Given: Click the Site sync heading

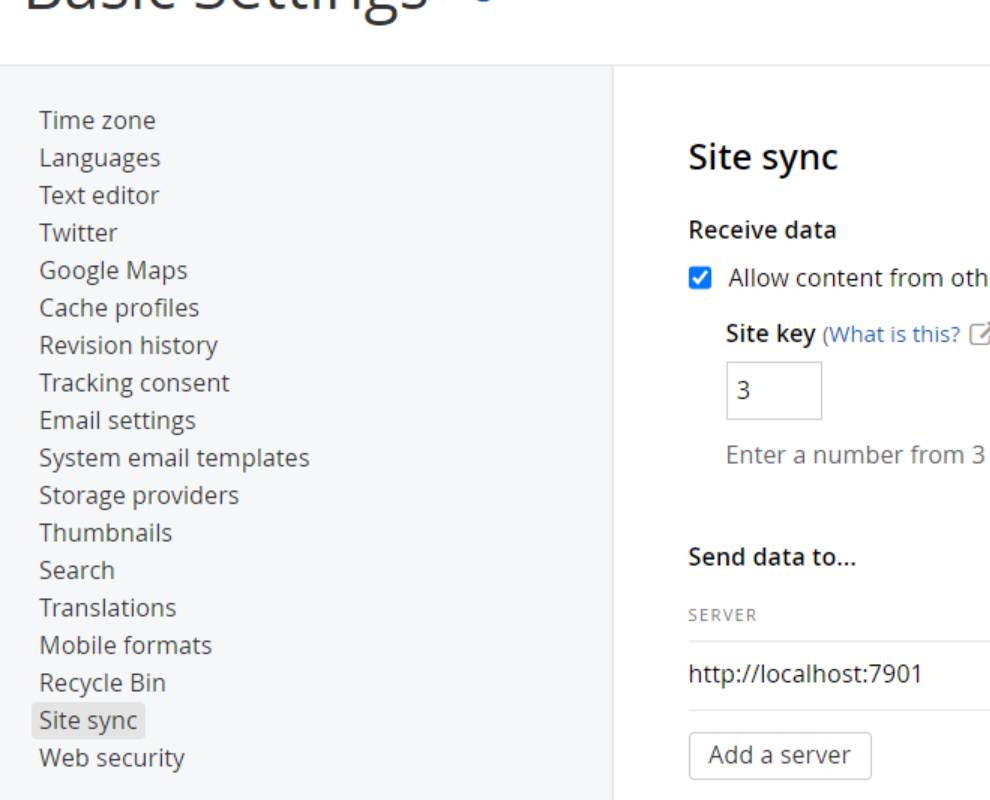Looking at the screenshot, I should [x=763, y=157].
